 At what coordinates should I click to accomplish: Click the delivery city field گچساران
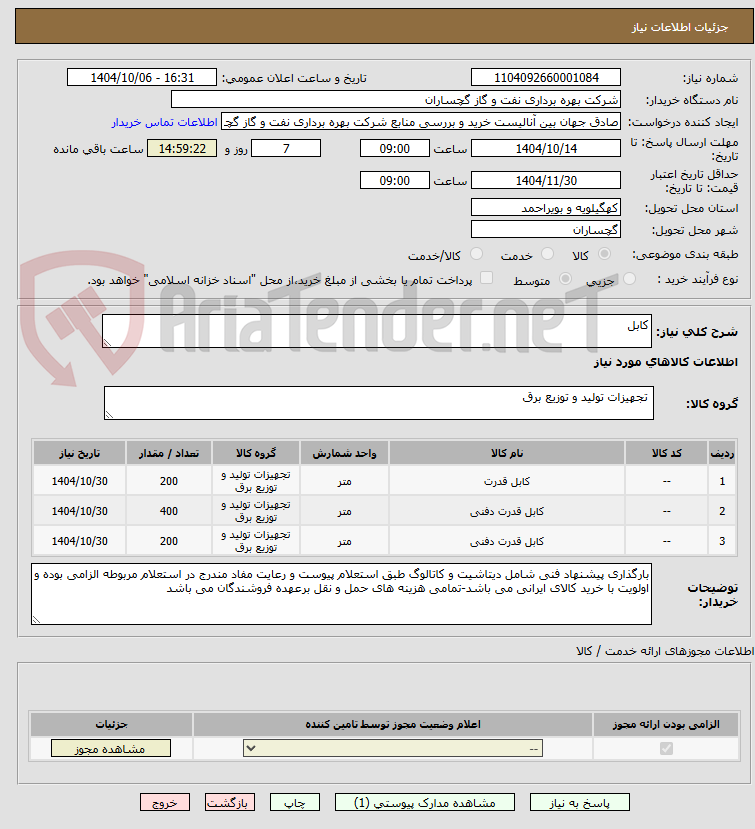[546, 230]
